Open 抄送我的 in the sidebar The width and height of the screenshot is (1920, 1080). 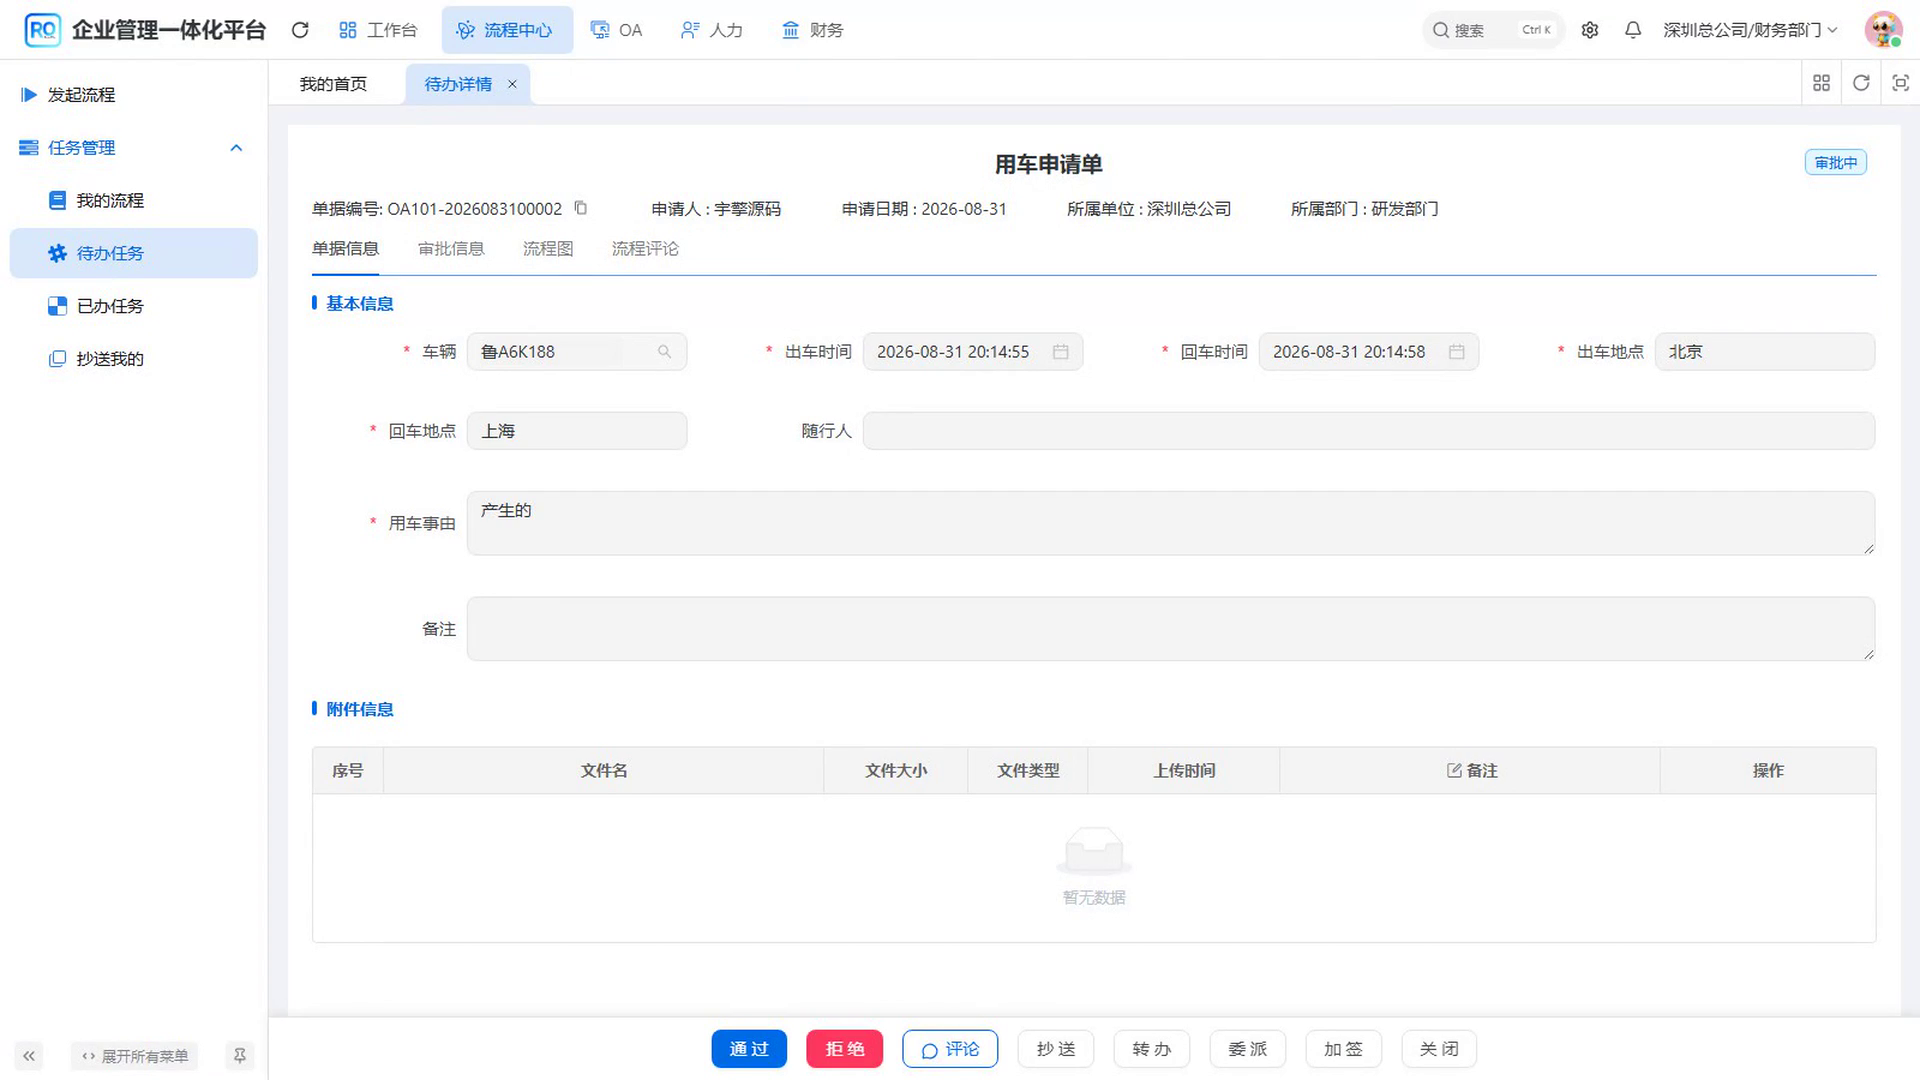tap(134, 358)
